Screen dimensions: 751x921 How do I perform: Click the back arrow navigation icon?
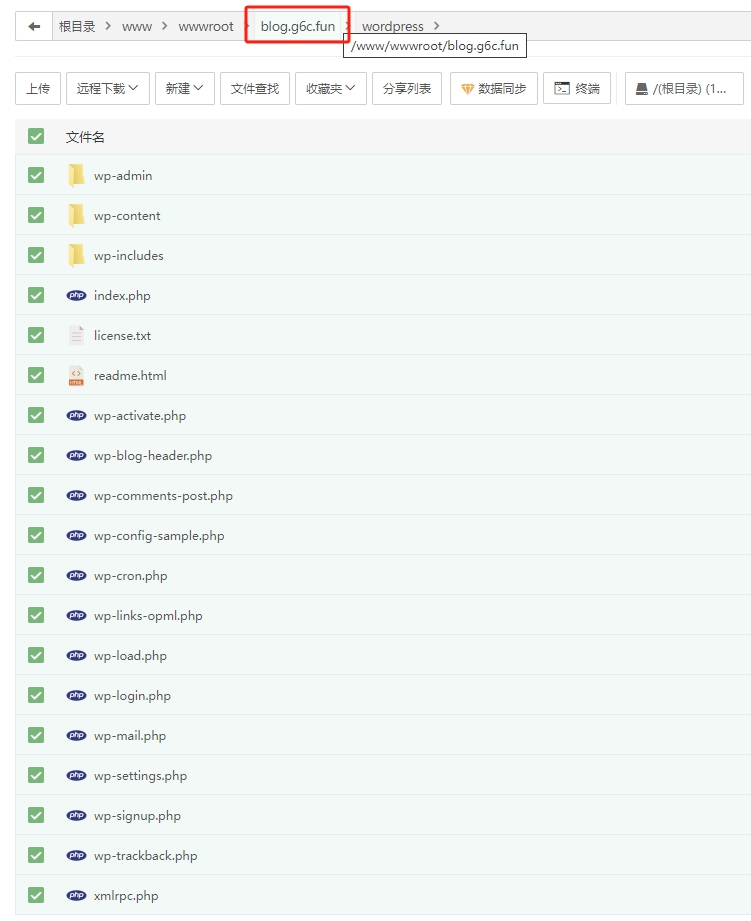[x=34, y=27]
